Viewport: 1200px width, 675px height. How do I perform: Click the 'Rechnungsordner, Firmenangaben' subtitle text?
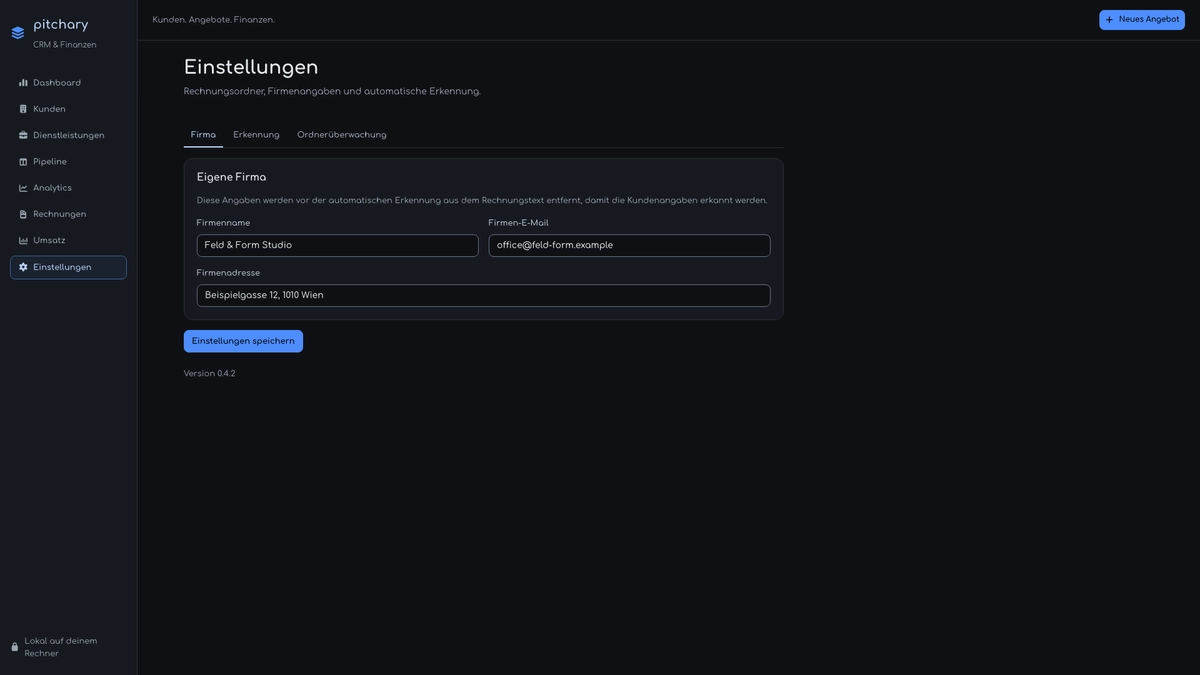[332, 92]
